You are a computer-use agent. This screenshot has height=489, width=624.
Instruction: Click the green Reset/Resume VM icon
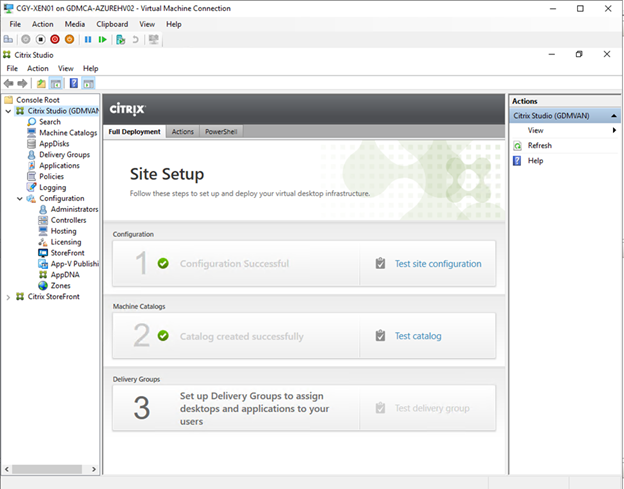[x=103, y=39]
